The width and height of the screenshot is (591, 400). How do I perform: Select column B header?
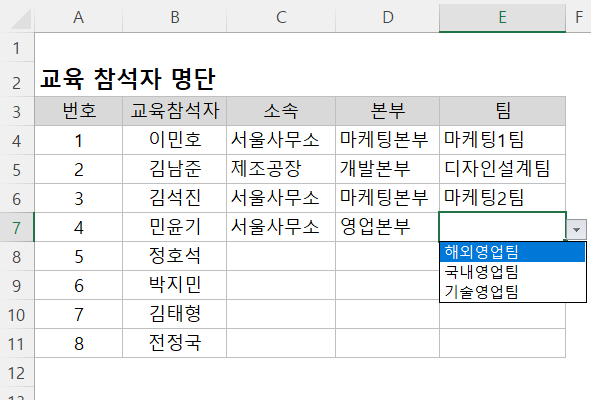(x=175, y=17)
